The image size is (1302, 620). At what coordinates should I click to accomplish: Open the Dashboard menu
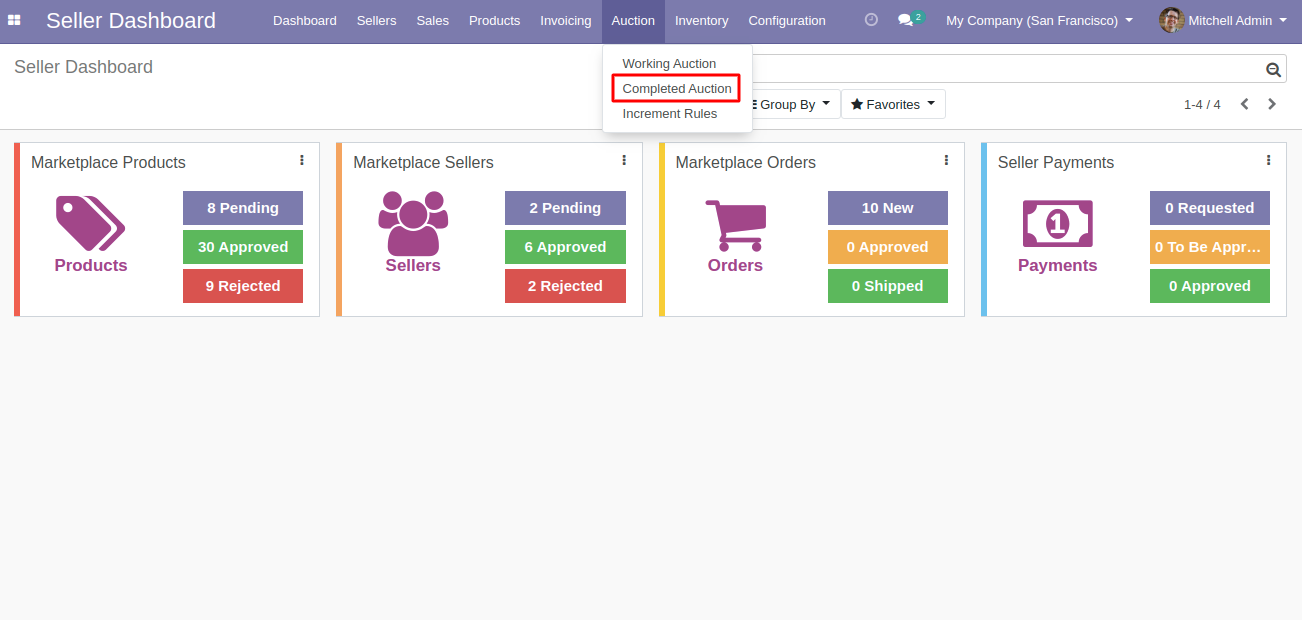point(305,20)
